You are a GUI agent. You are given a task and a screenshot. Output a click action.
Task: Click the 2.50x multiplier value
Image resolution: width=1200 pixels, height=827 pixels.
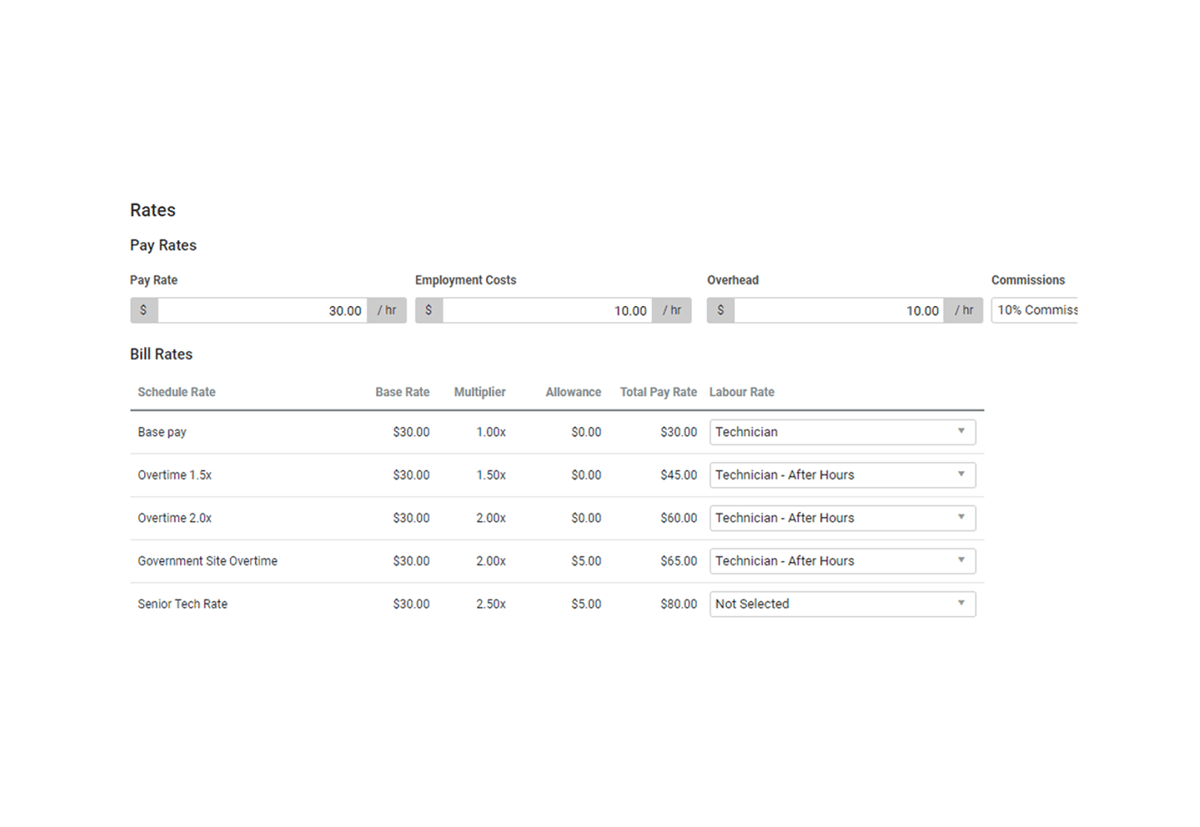pyautogui.click(x=490, y=604)
